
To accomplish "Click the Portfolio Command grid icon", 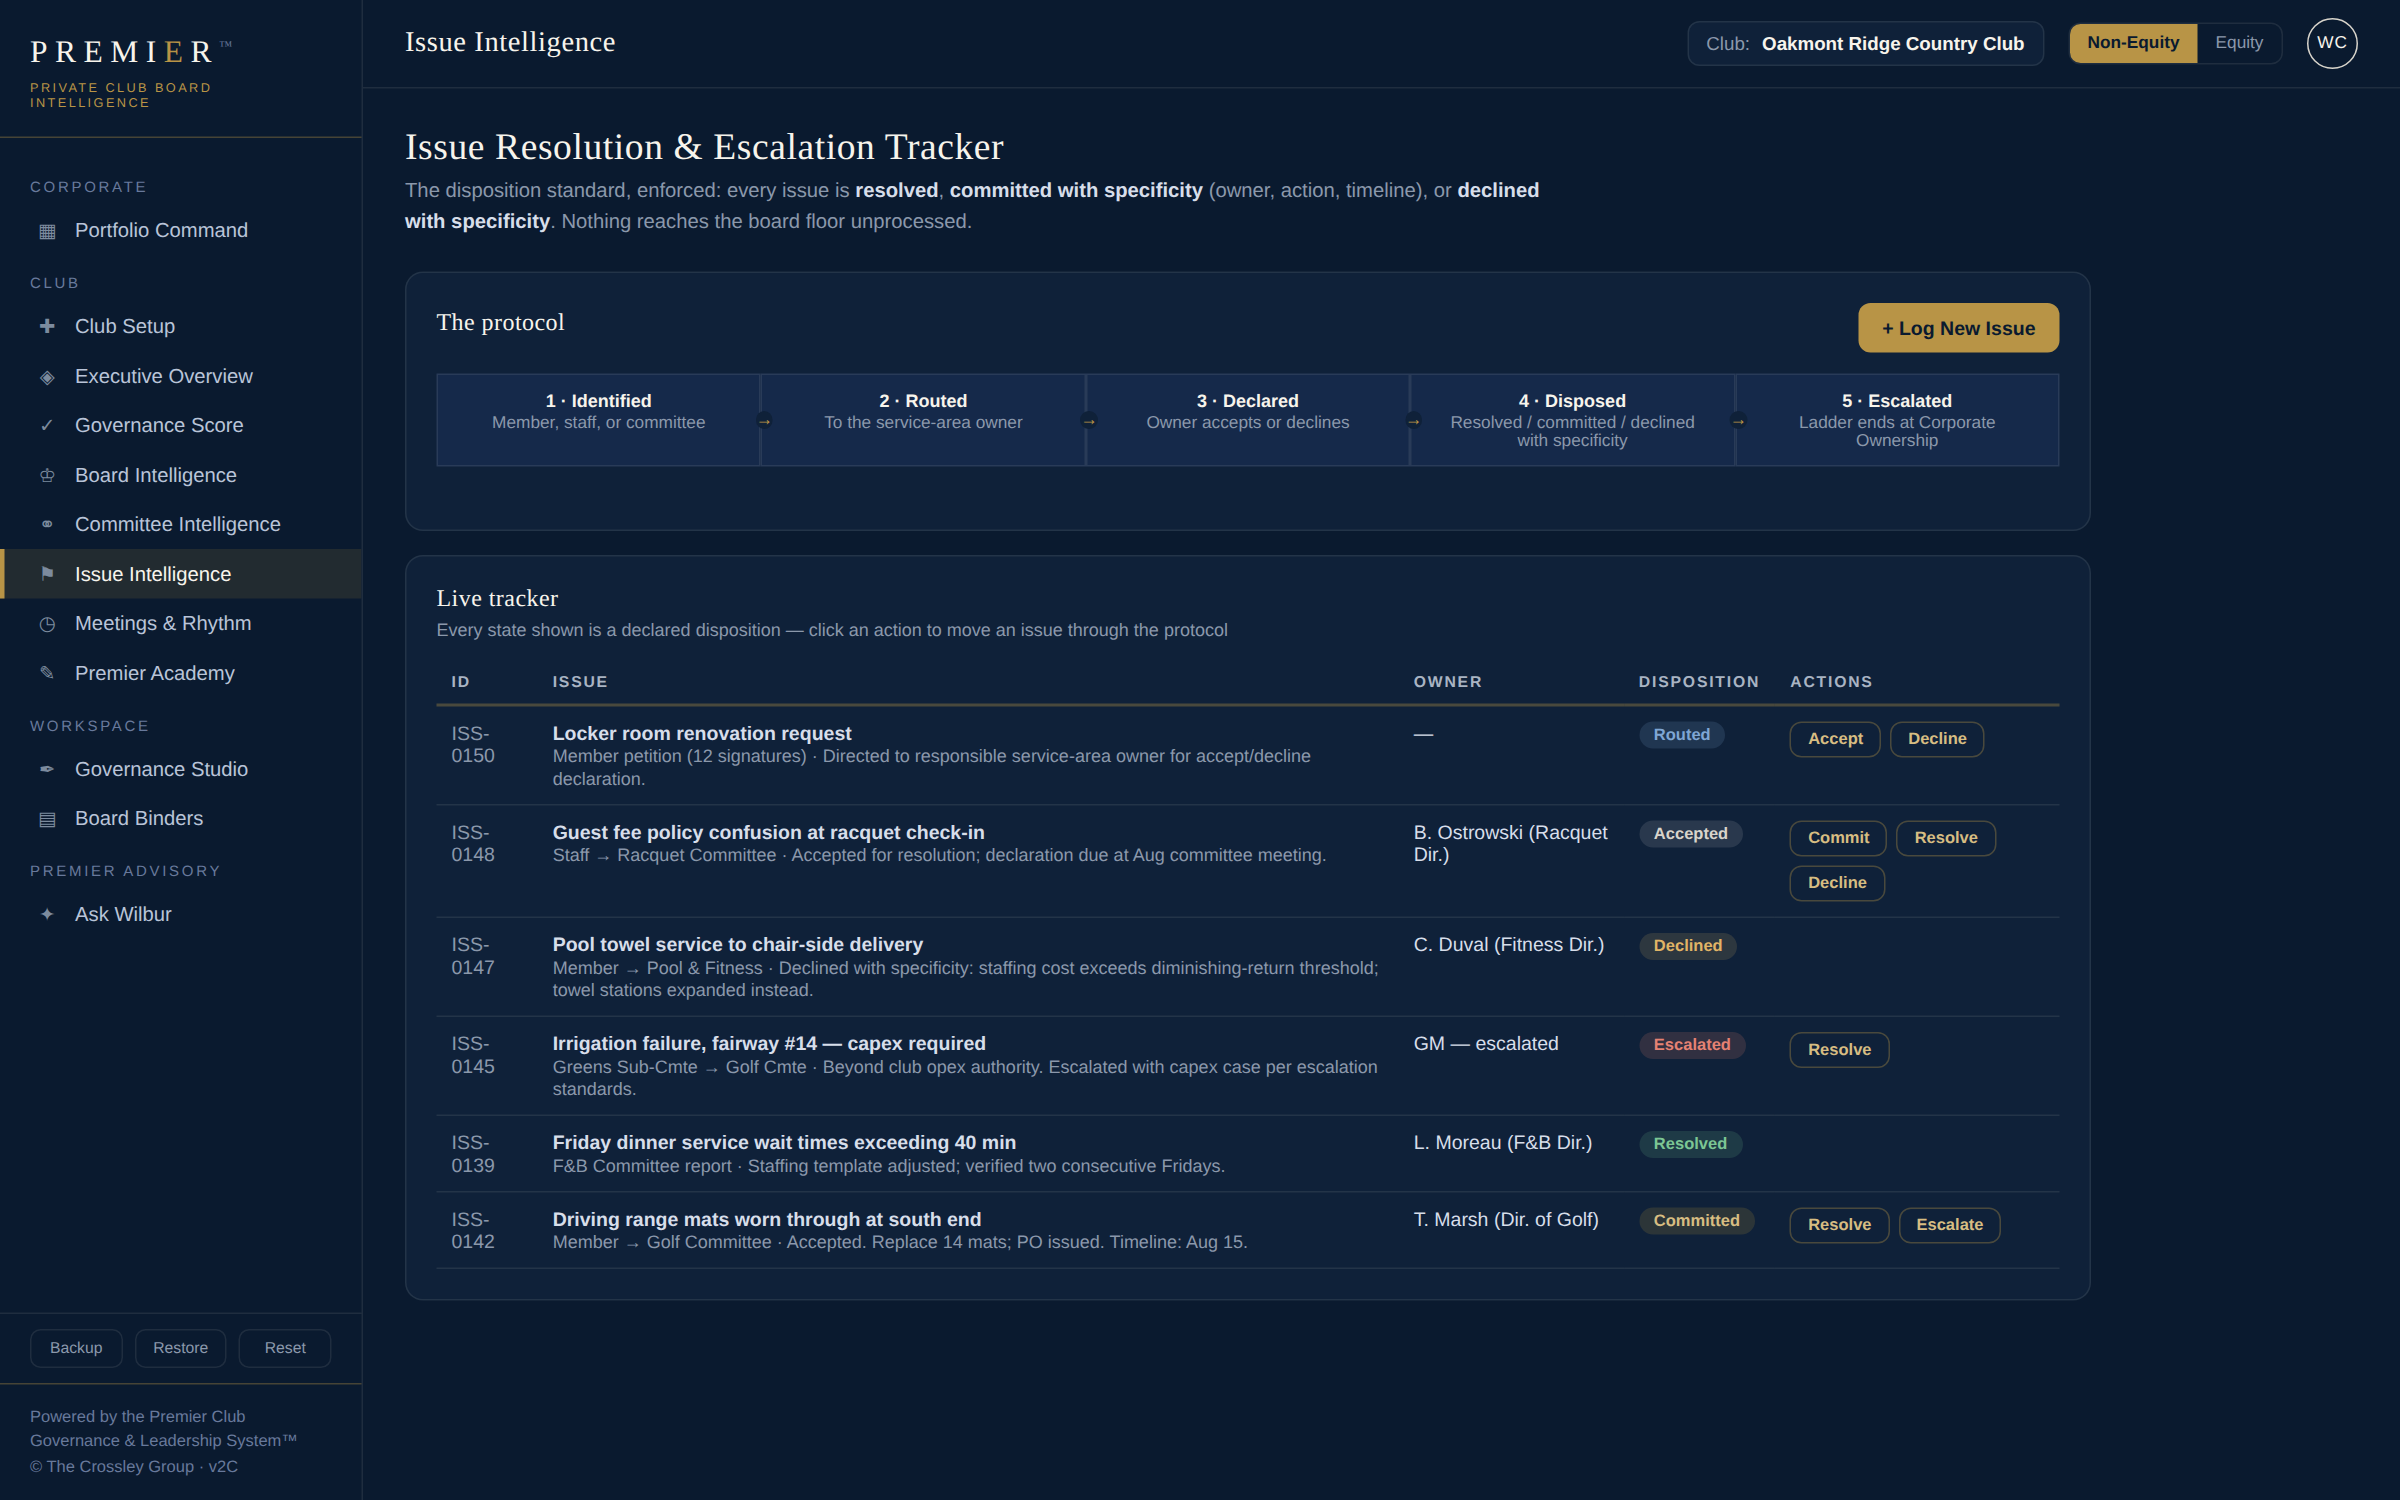I will 47,231.
